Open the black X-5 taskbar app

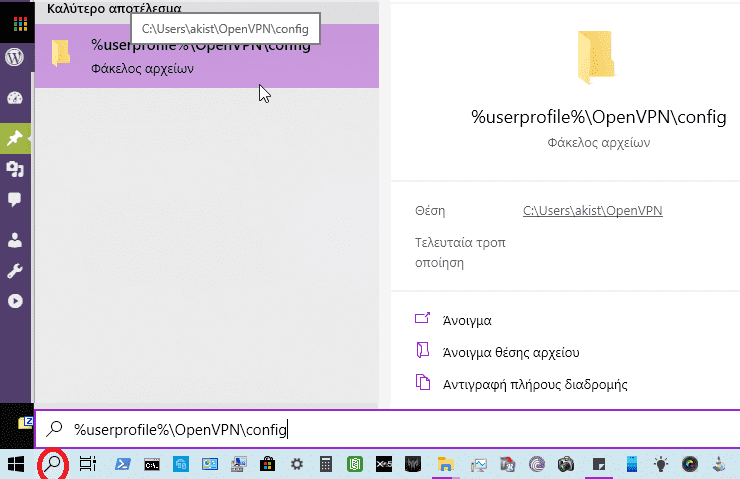(x=384, y=464)
